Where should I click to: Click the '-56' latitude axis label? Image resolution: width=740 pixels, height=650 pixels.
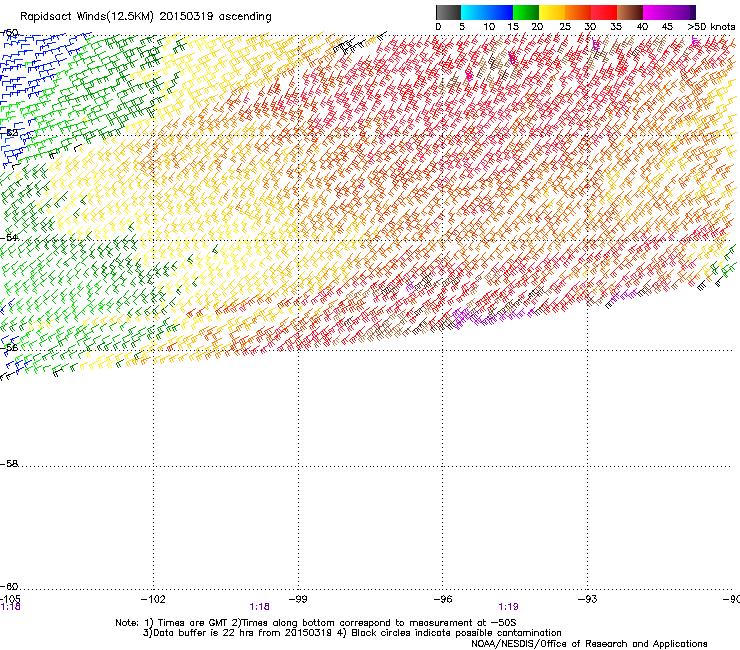click(9, 348)
